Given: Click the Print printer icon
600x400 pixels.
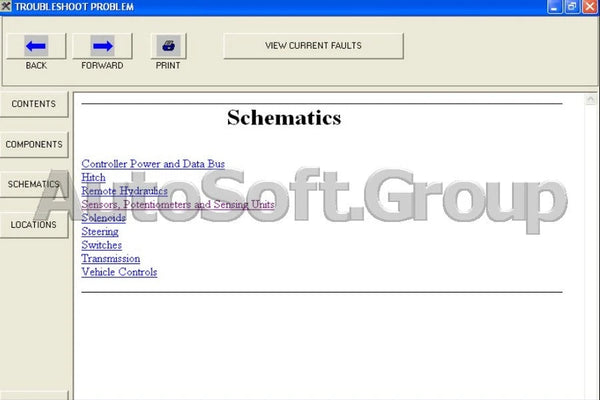Looking at the screenshot, I should click(x=168, y=46).
